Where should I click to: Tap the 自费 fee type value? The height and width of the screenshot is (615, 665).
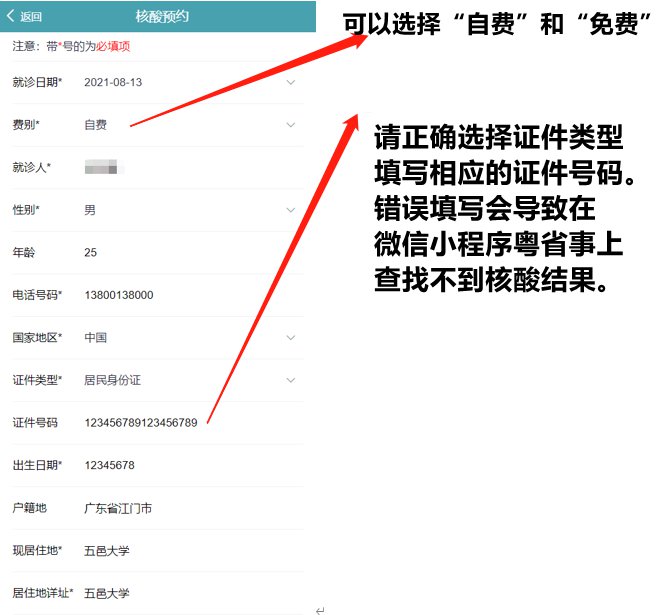click(x=96, y=125)
